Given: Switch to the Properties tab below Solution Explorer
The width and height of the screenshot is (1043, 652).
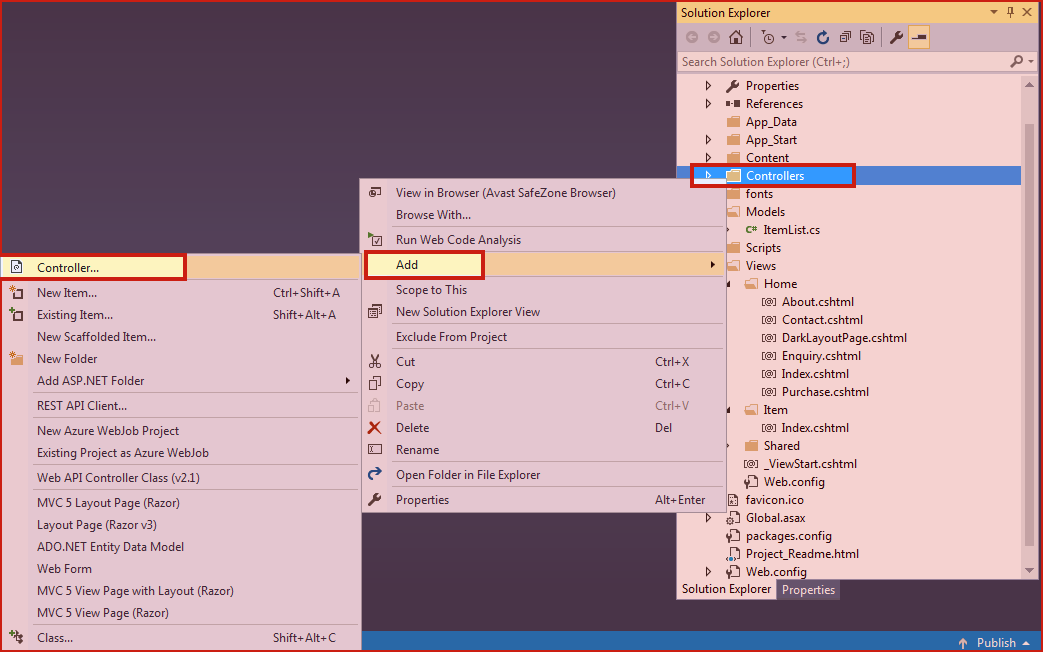Looking at the screenshot, I should point(808,589).
